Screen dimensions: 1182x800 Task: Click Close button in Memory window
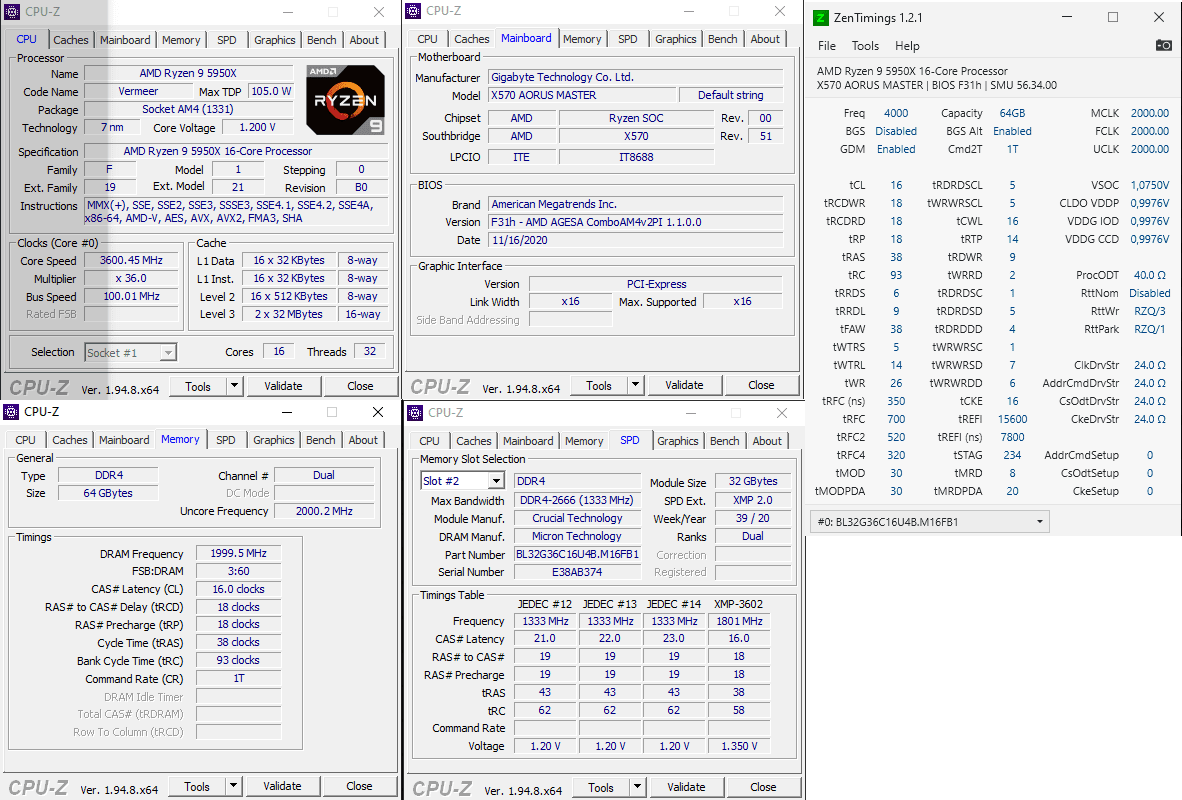point(360,786)
